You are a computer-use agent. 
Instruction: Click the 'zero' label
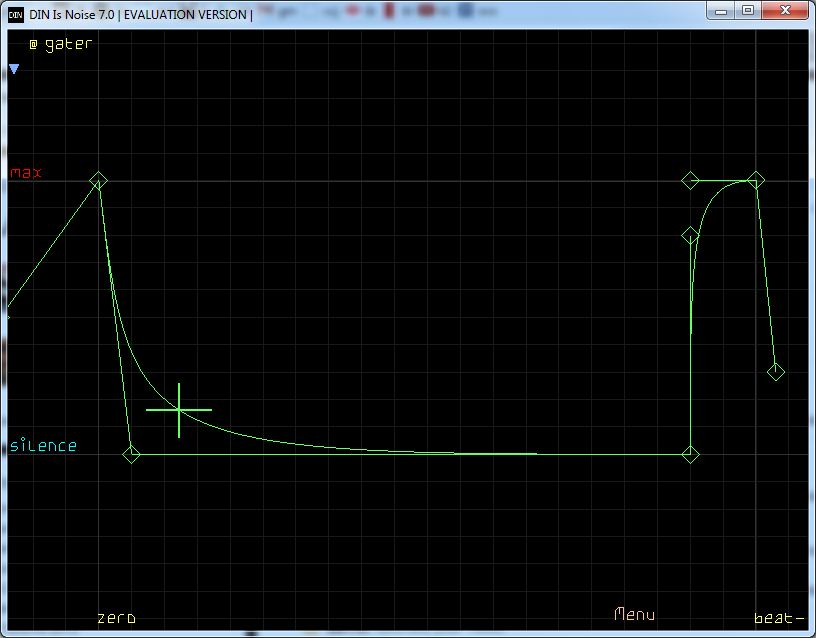(x=116, y=618)
